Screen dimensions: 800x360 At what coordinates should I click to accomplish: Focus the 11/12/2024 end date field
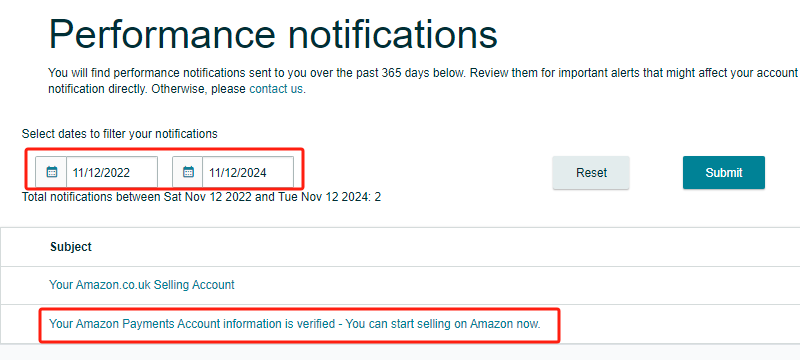(248, 172)
